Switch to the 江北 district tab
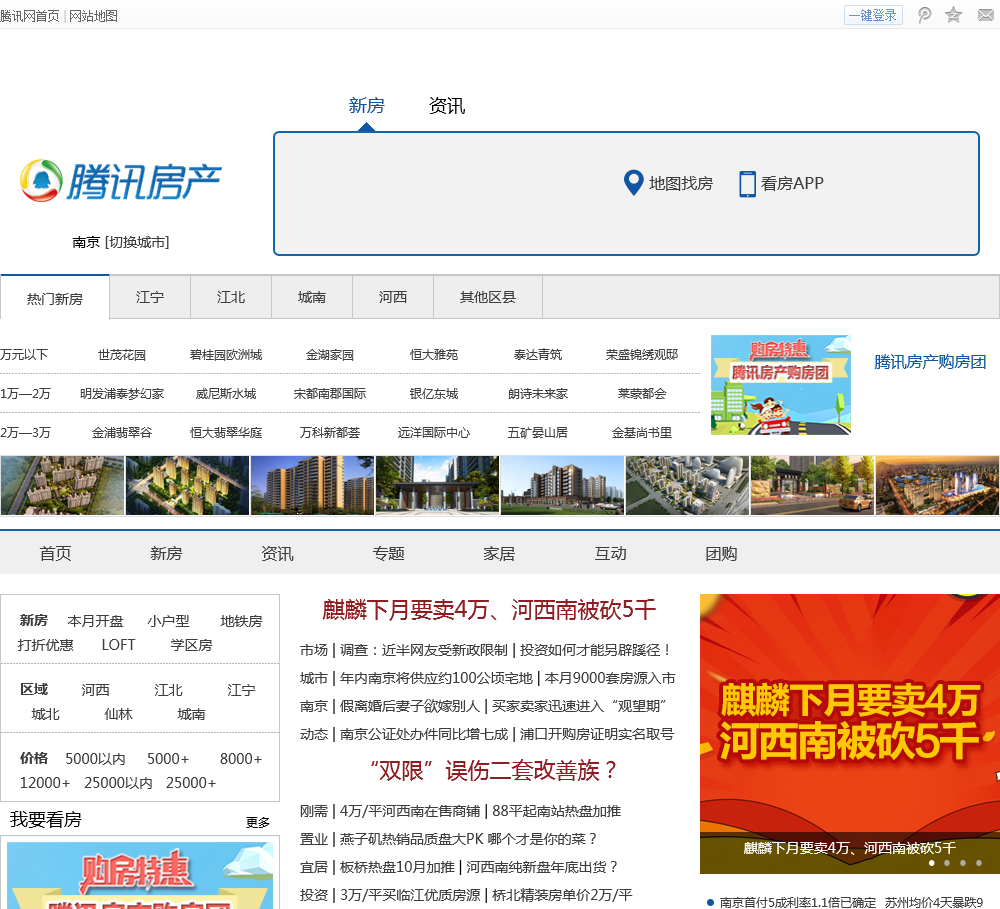 231,297
